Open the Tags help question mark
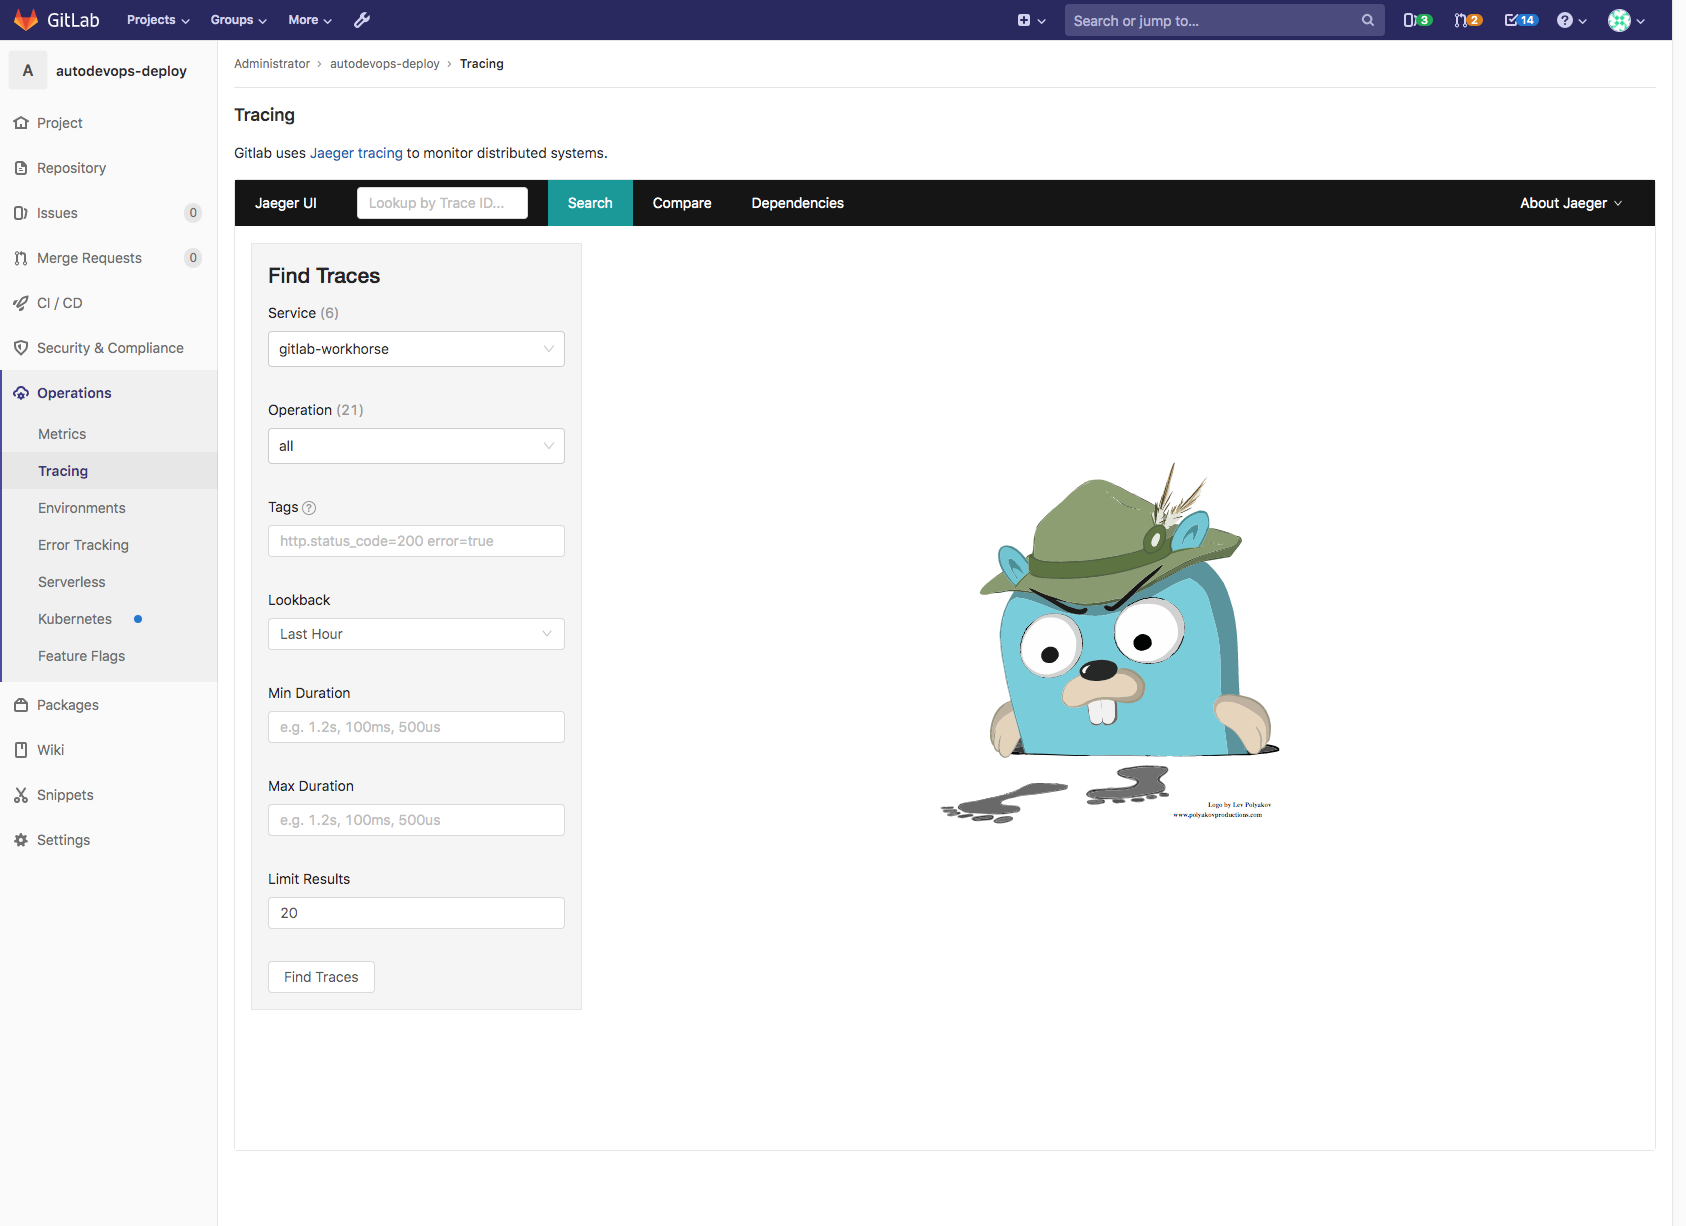Screen dimensions: 1686x1226 click(309, 507)
